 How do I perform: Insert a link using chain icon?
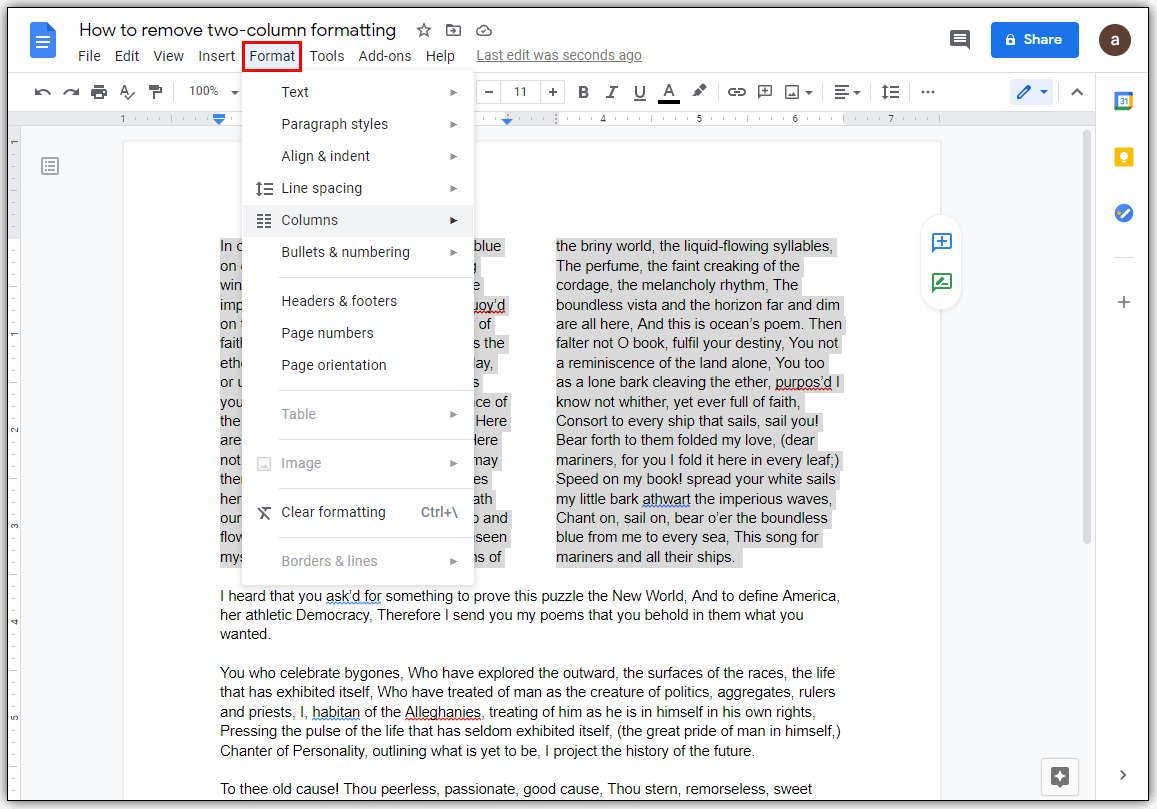[x=736, y=92]
